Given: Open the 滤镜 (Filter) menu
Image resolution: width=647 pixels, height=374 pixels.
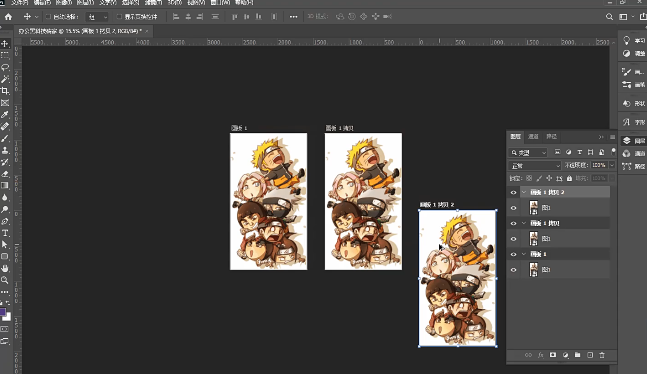Looking at the screenshot, I should pos(153,2).
